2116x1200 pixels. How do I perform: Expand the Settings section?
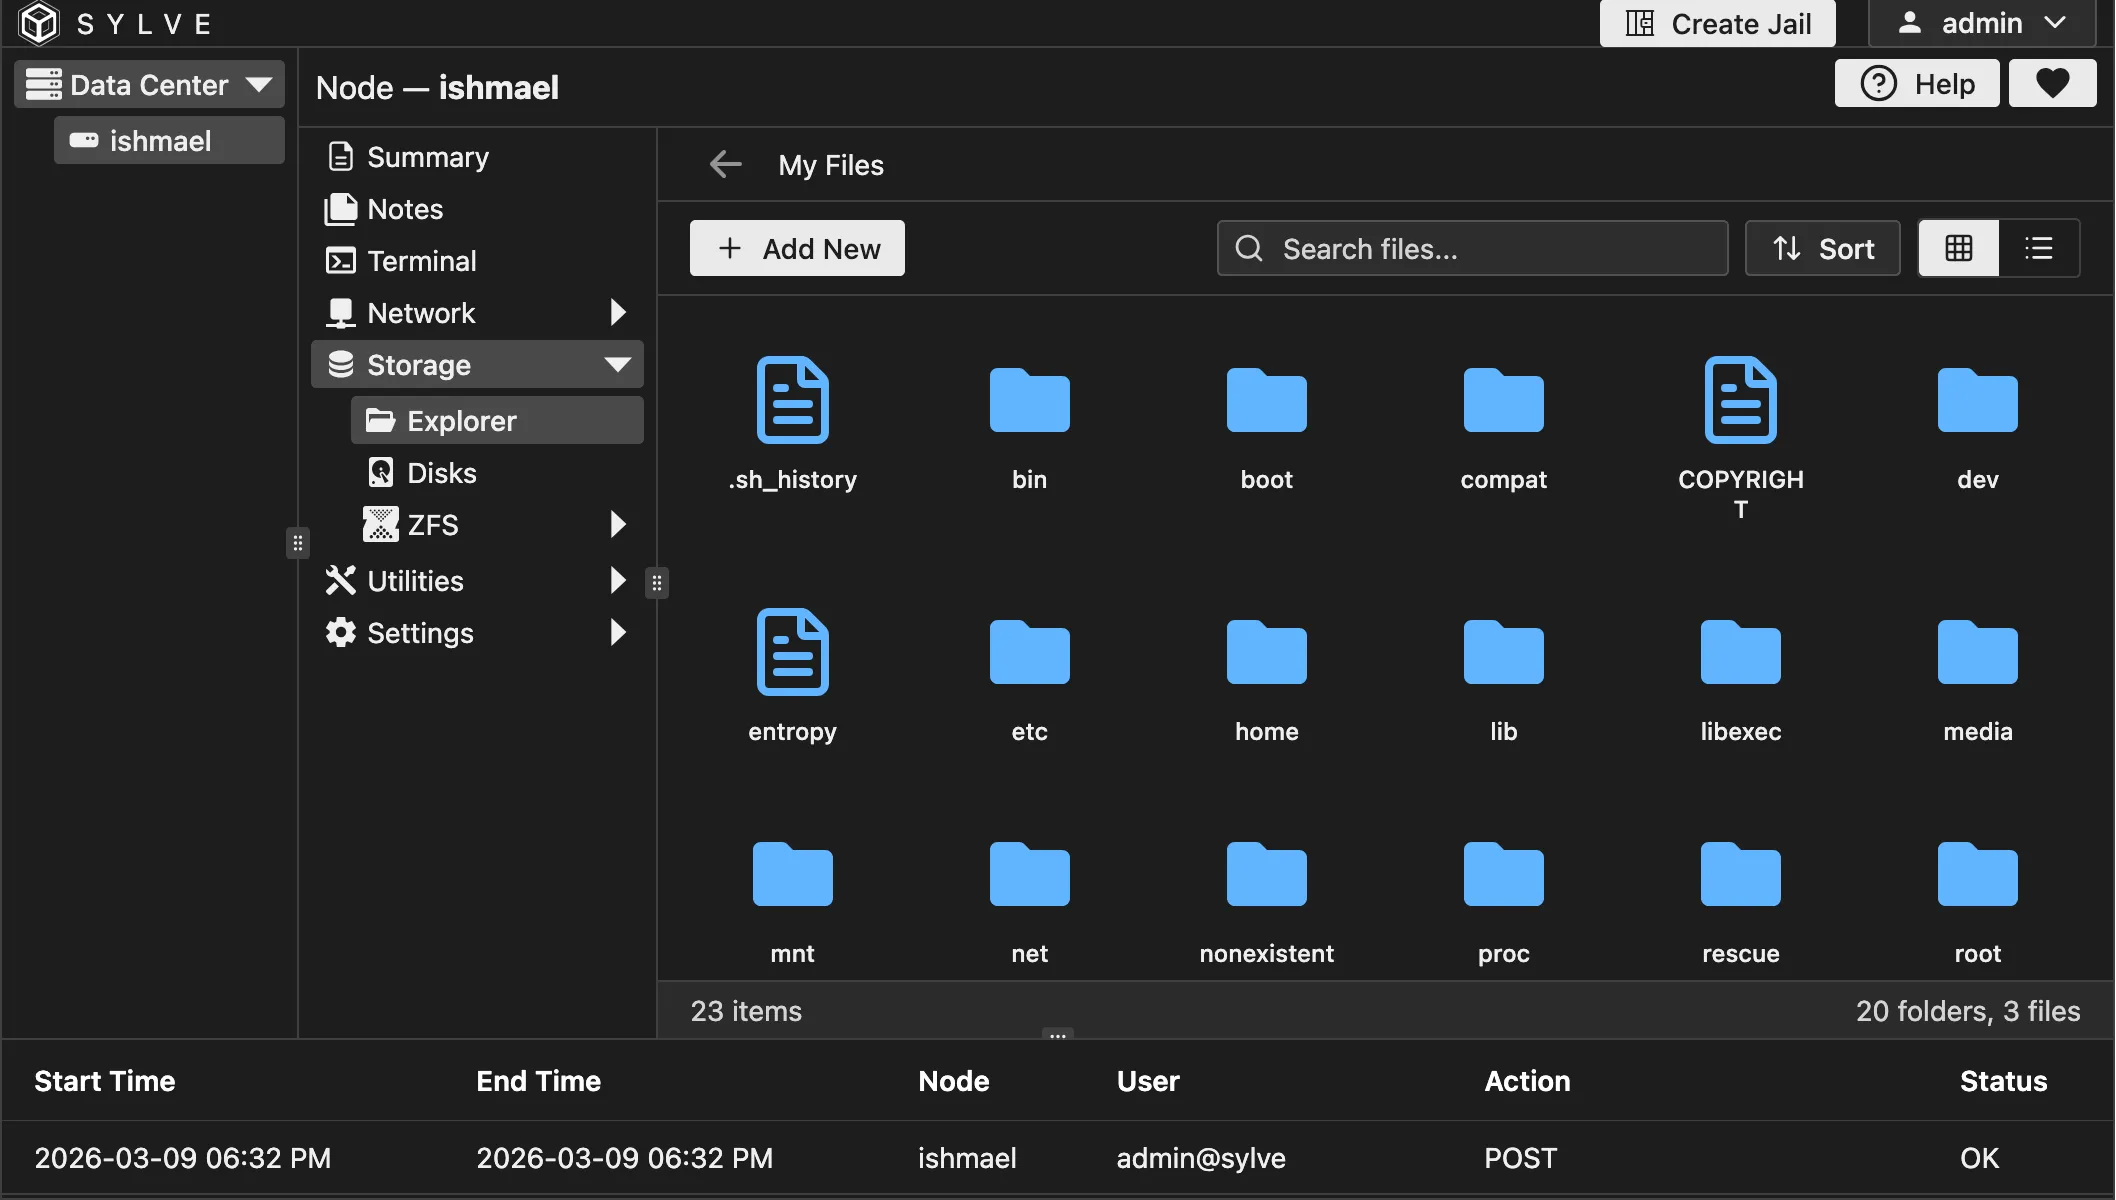[617, 632]
